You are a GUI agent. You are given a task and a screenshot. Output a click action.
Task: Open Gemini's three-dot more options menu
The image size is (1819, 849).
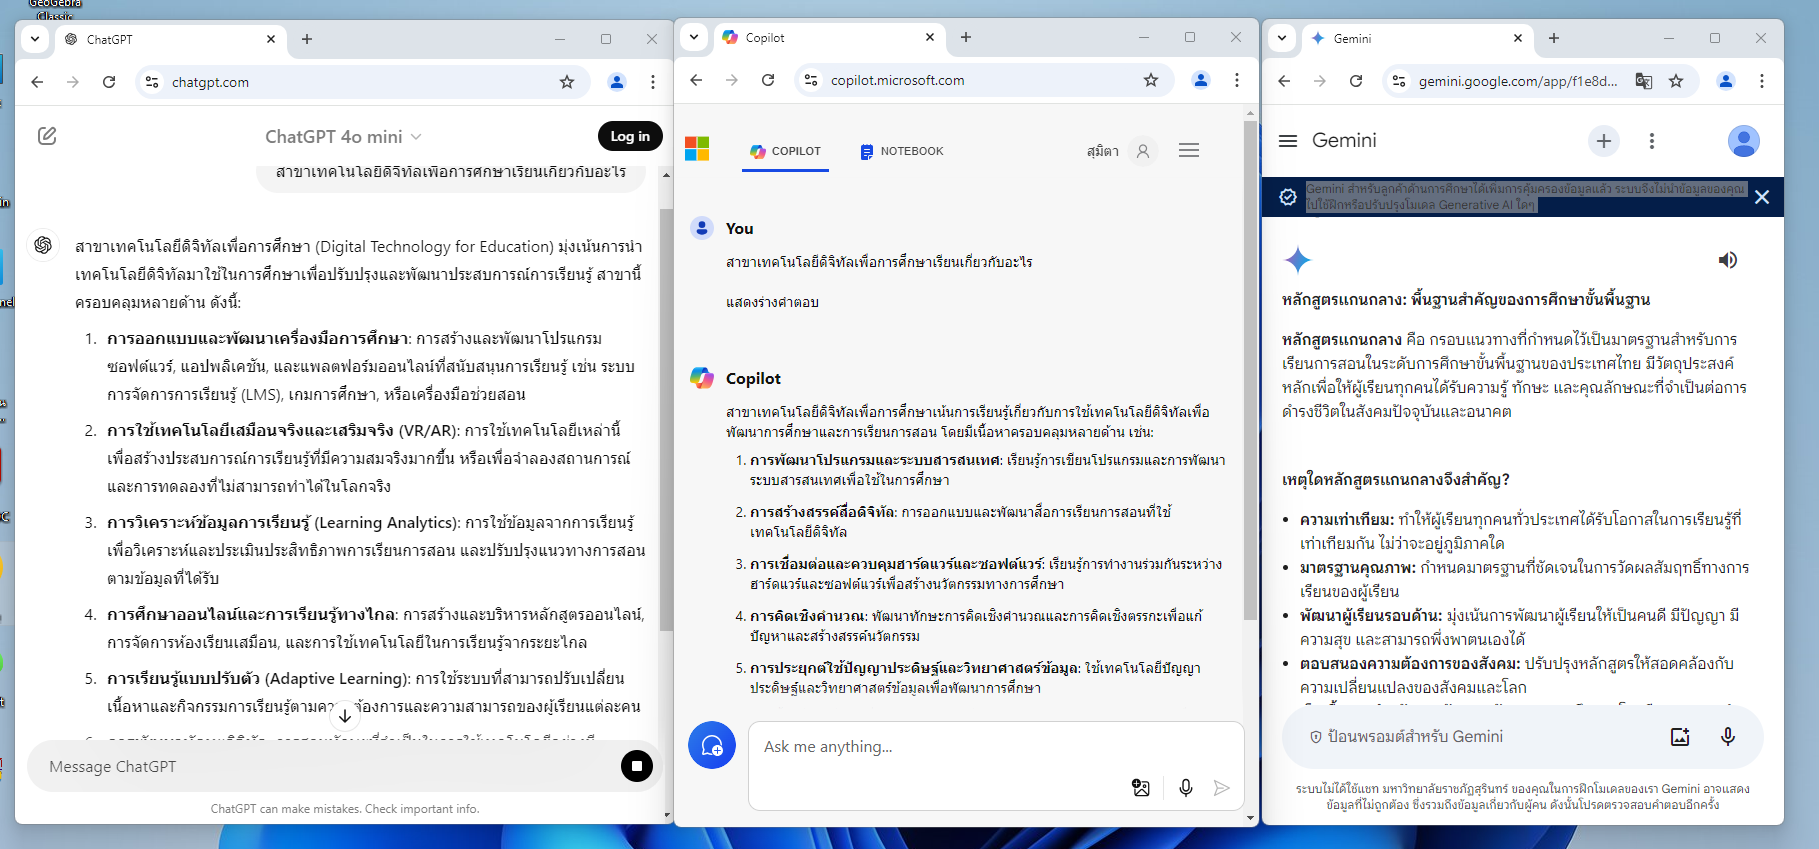[x=1651, y=141]
